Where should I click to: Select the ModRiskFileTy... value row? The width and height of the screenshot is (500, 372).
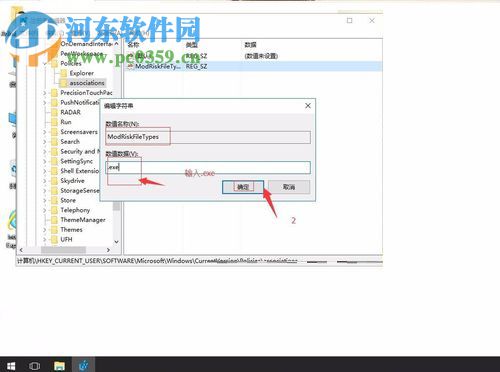[x=254, y=66]
